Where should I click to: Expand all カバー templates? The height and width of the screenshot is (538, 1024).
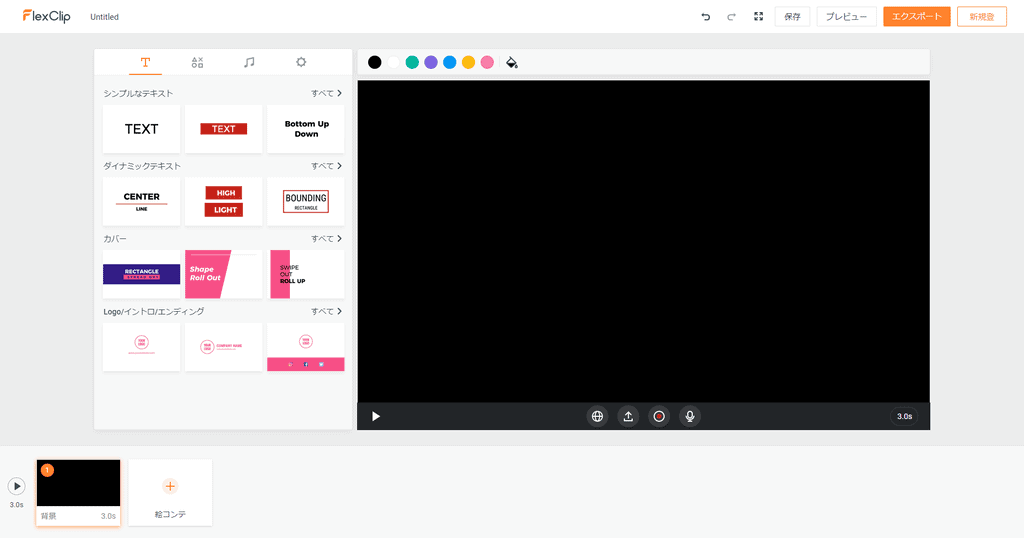(326, 239)
